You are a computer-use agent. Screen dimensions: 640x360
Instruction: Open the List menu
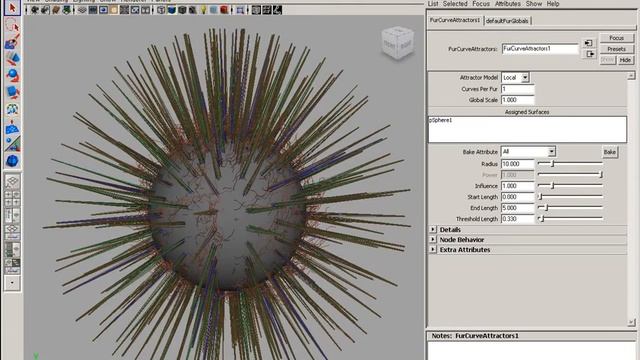pos(433,4)
